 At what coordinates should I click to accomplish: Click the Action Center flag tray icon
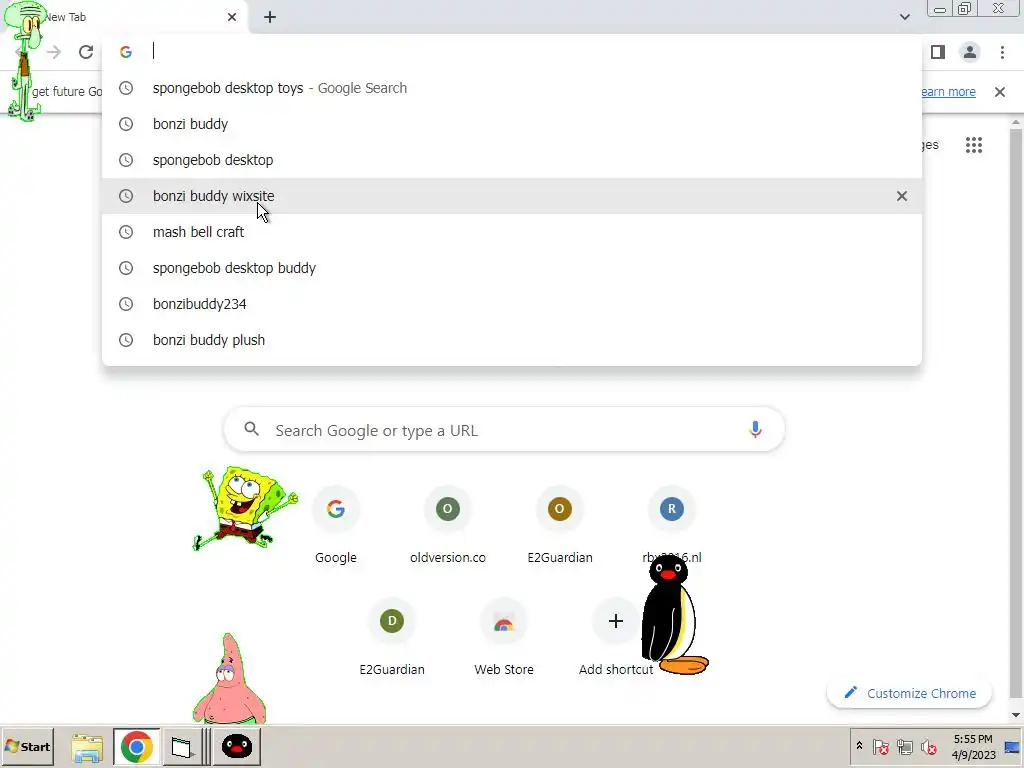point(880,746)
